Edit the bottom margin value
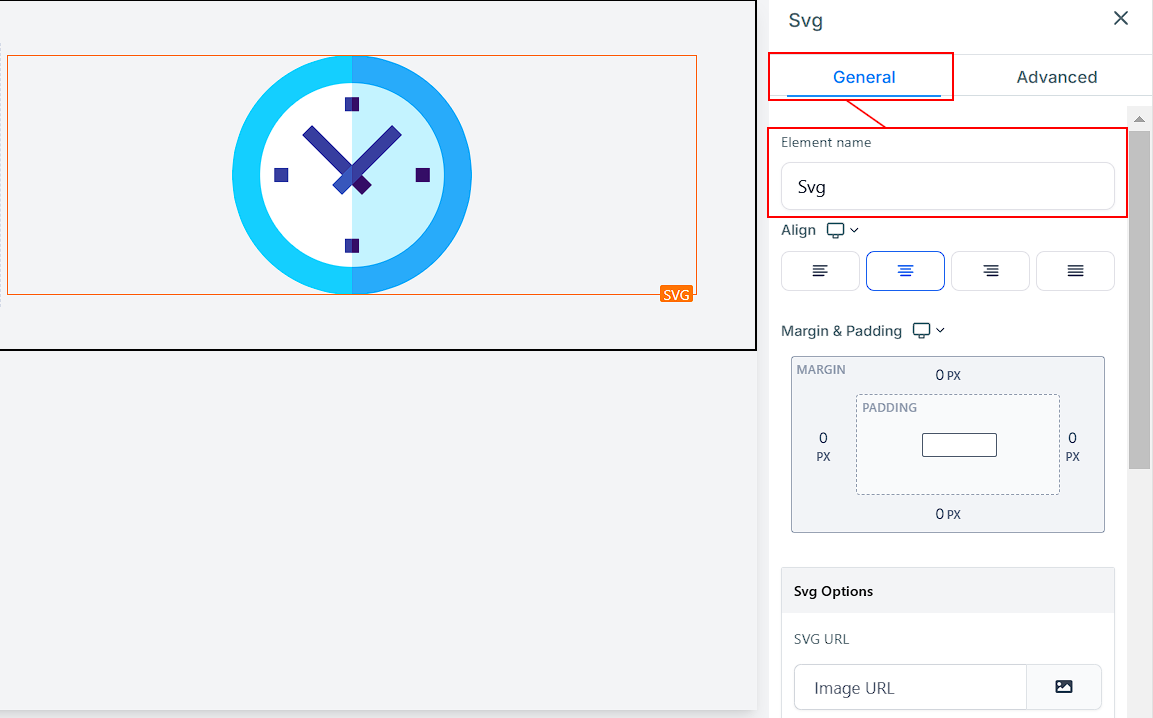The image size is (1153, 718). (x=948, y=514)
